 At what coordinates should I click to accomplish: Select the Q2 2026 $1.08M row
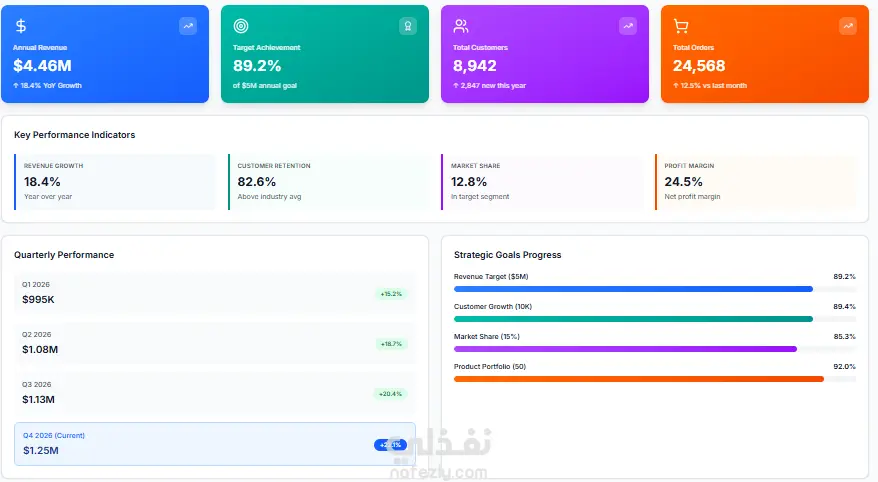(x=215, y=343)
